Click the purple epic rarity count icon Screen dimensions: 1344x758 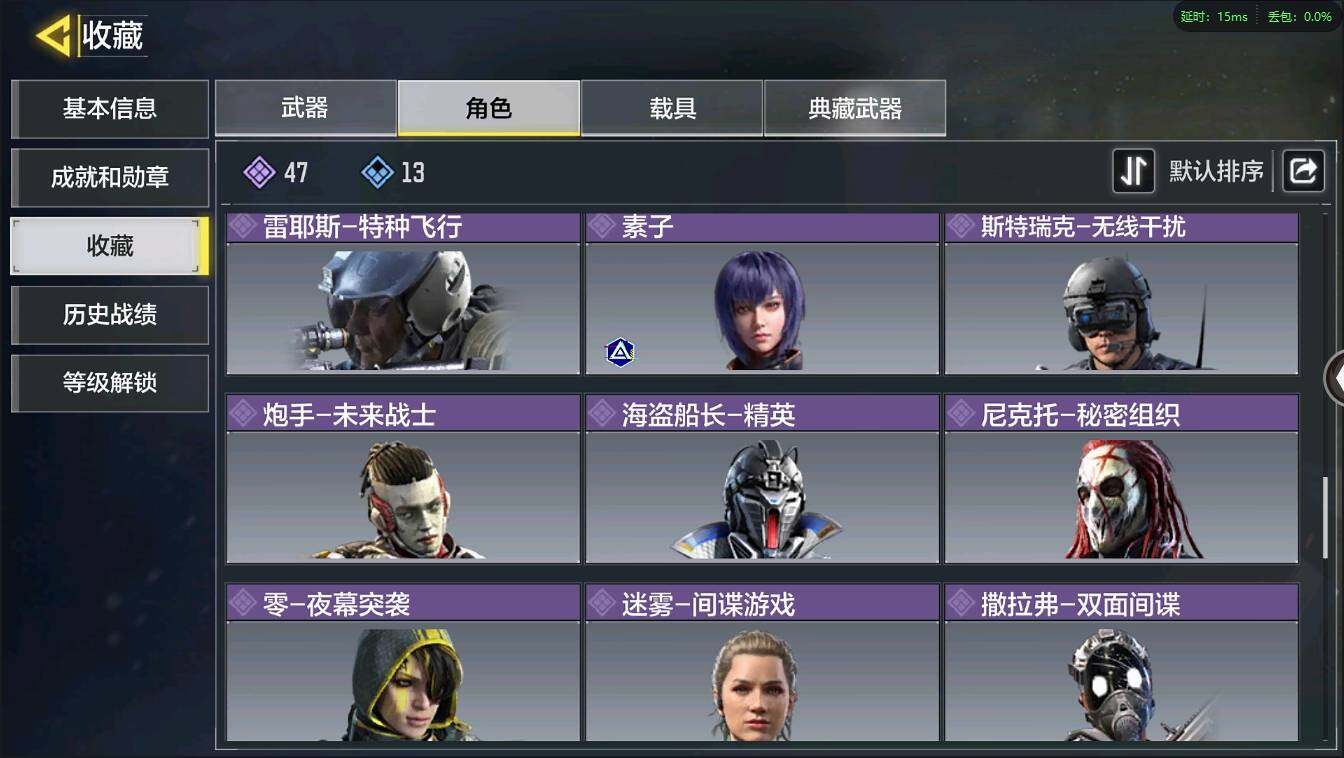pos(259,172)
